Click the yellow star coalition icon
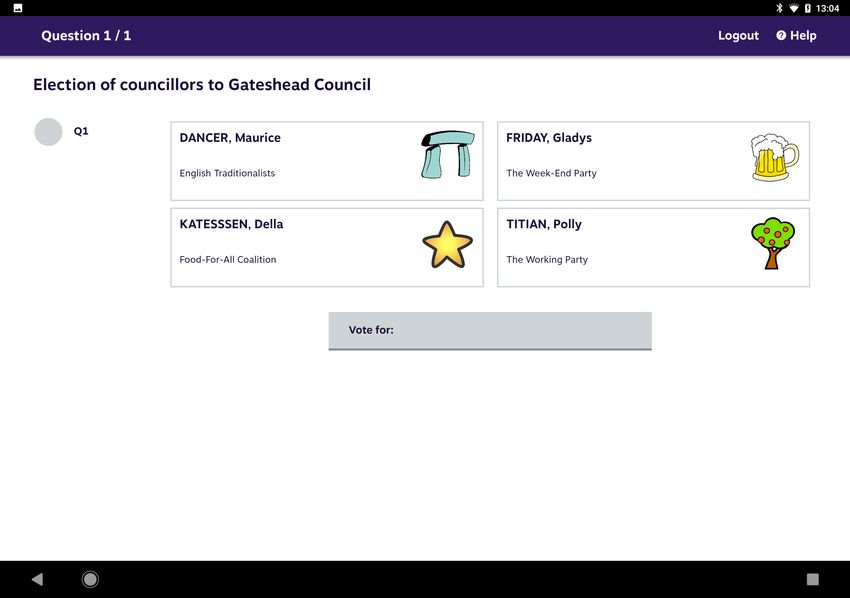 pyautogui.click(x=447, y=245)
